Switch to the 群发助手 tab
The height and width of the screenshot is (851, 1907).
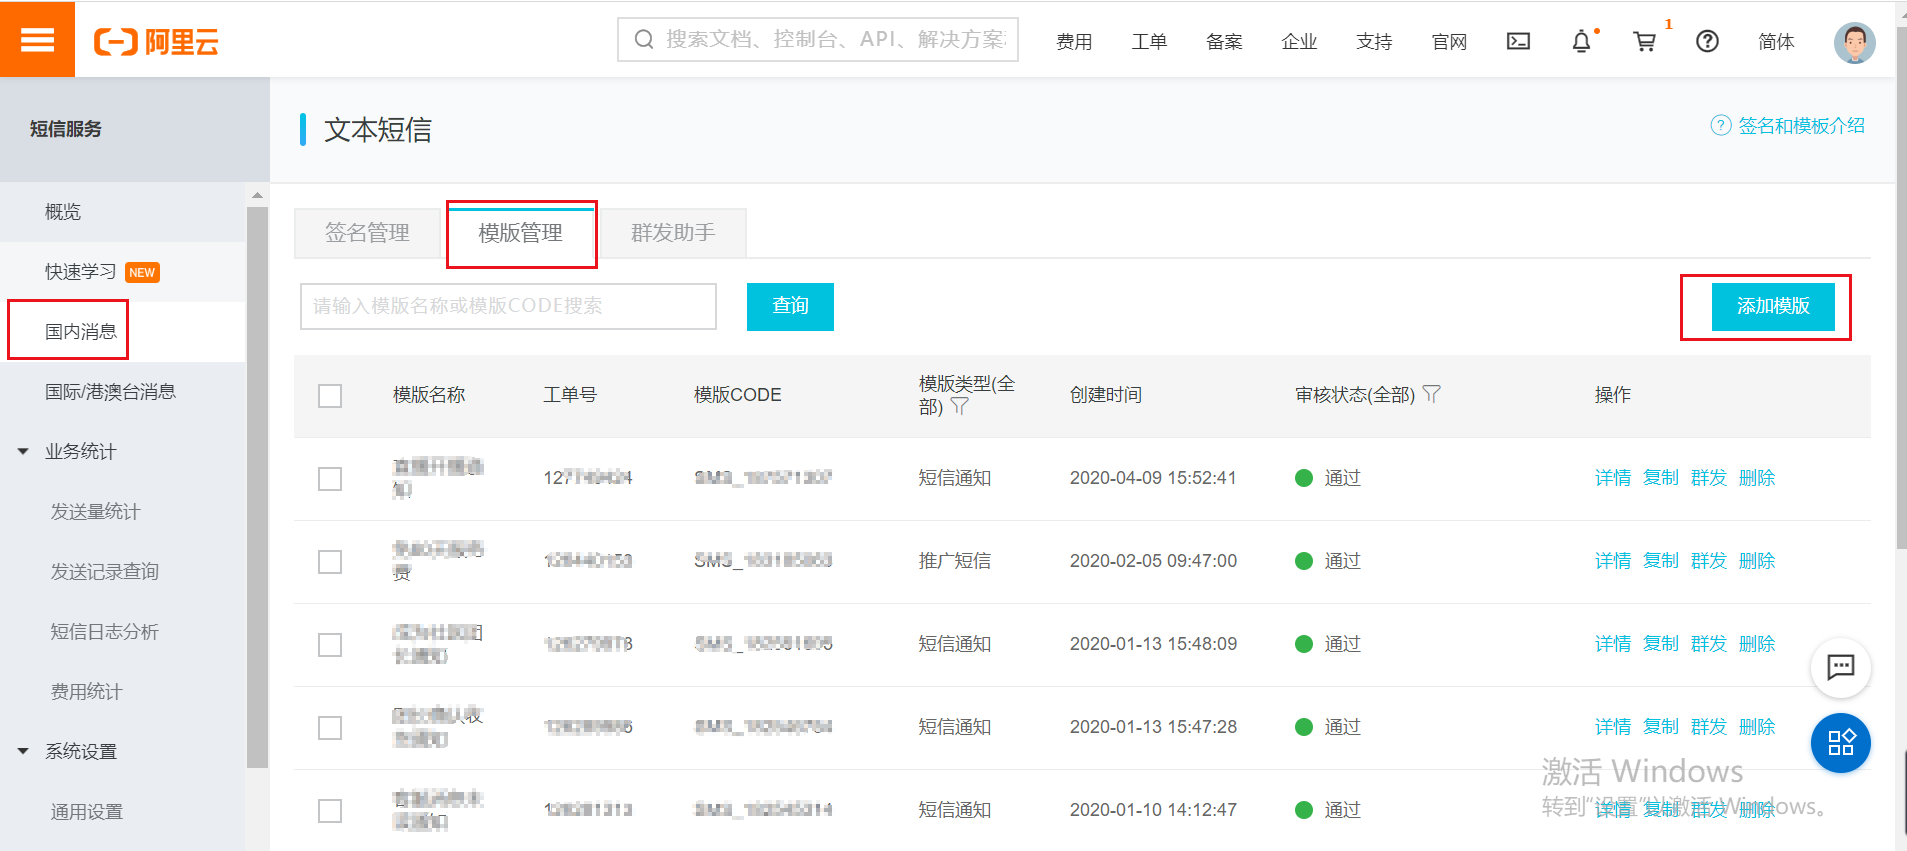tap(673, 233)
